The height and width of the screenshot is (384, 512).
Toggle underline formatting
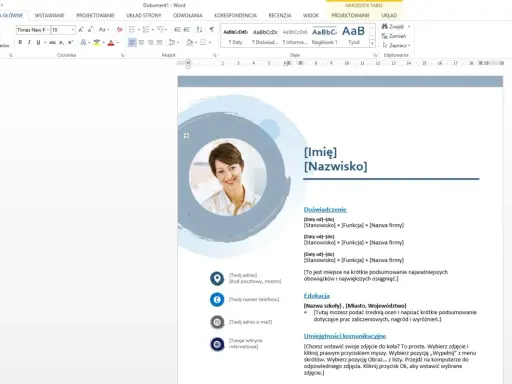(38, 42)
